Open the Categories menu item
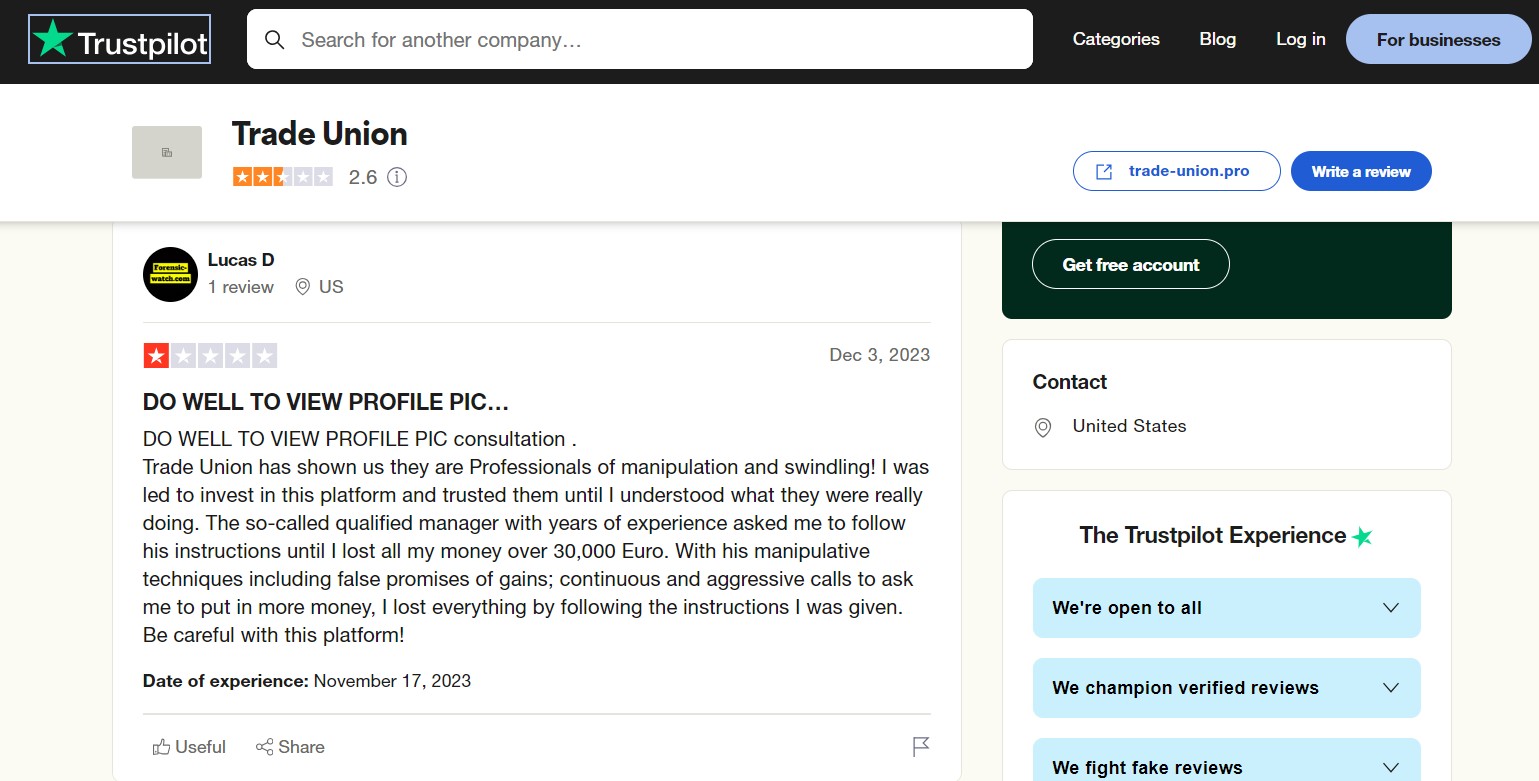This screenshot has height=781, width=1539. point(1116,40)
